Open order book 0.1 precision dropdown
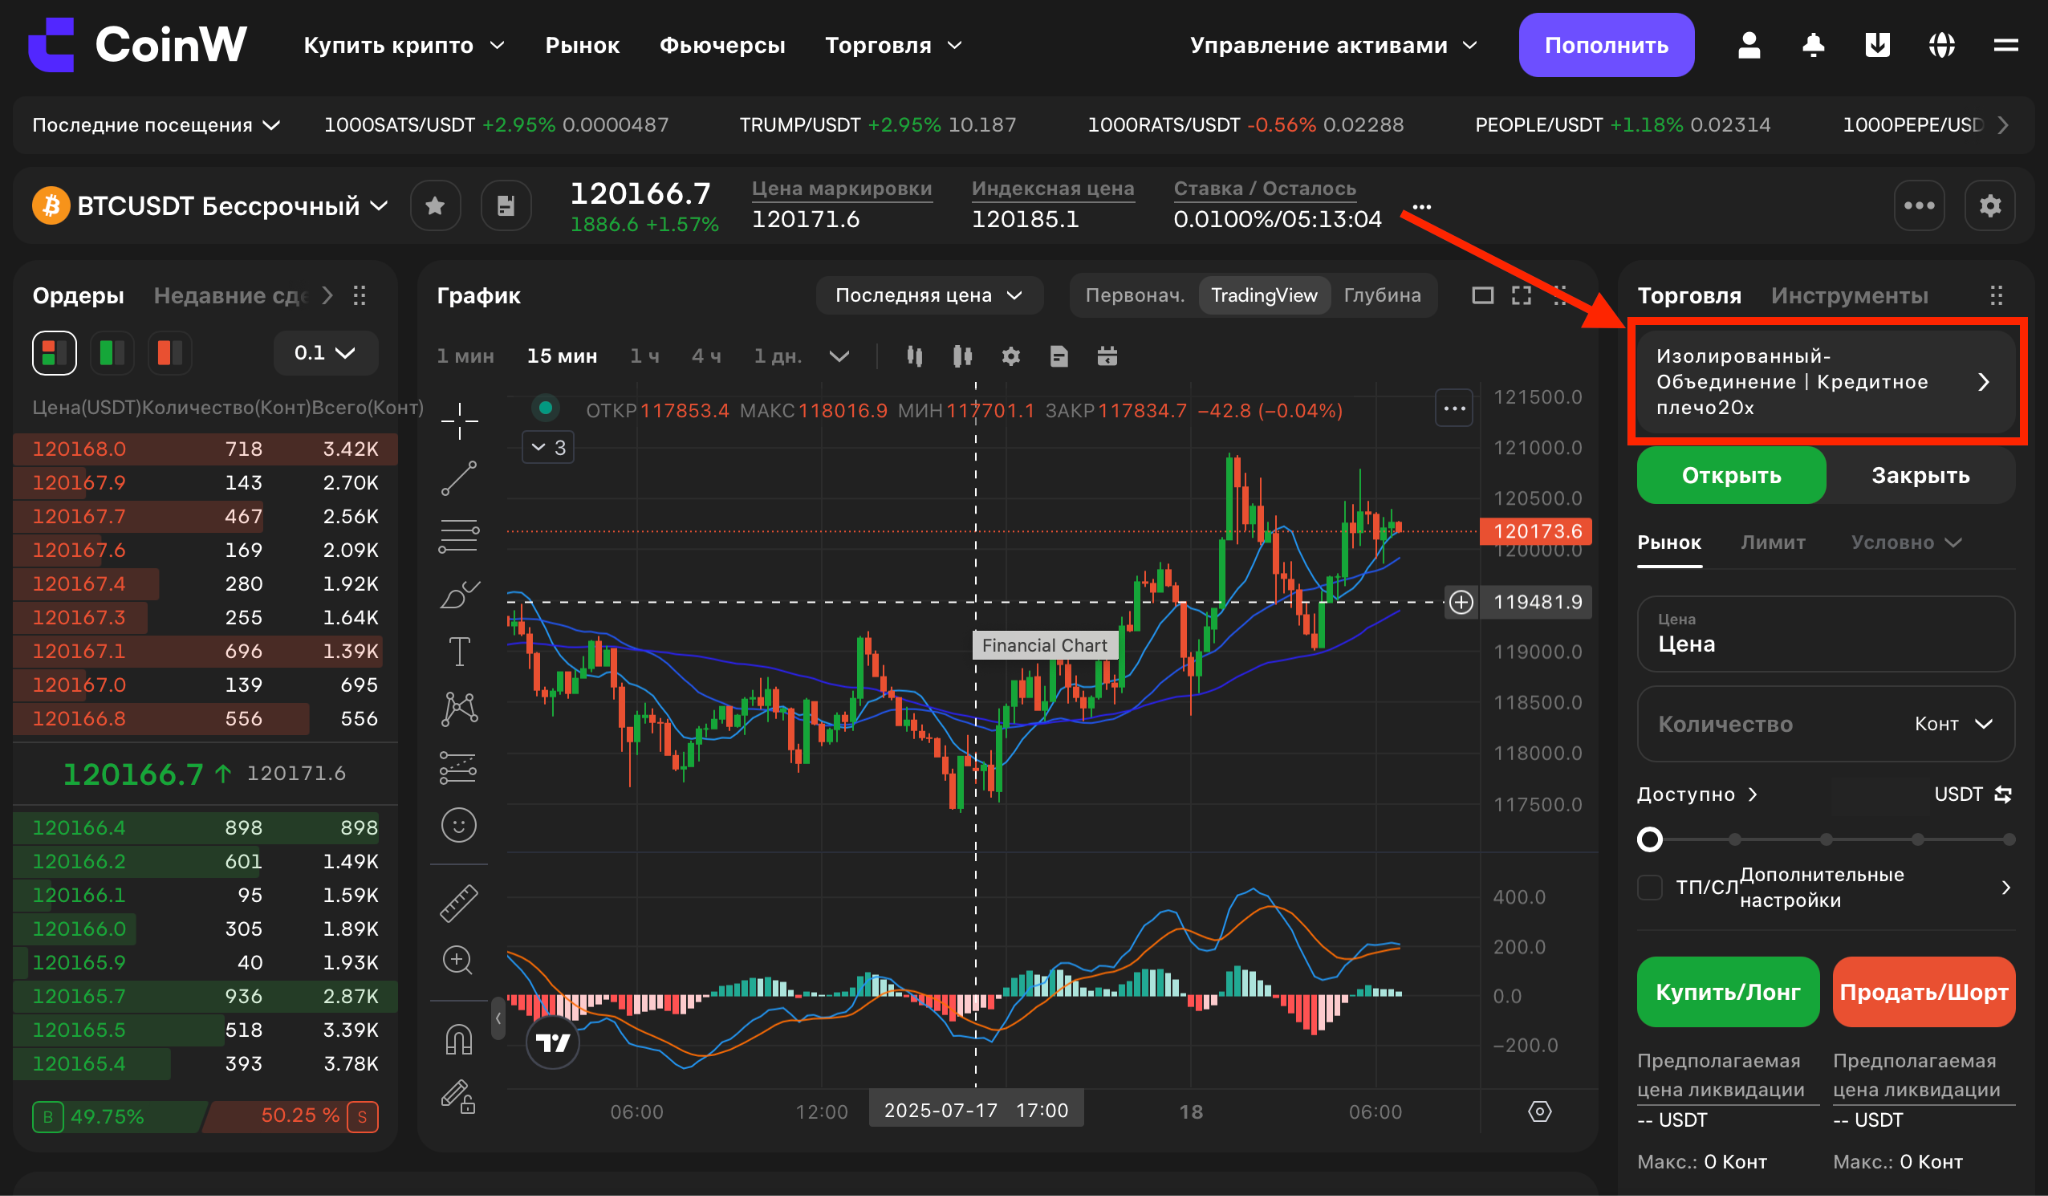Screen dimensions: 2048x1196 click(x=325, y=353)
